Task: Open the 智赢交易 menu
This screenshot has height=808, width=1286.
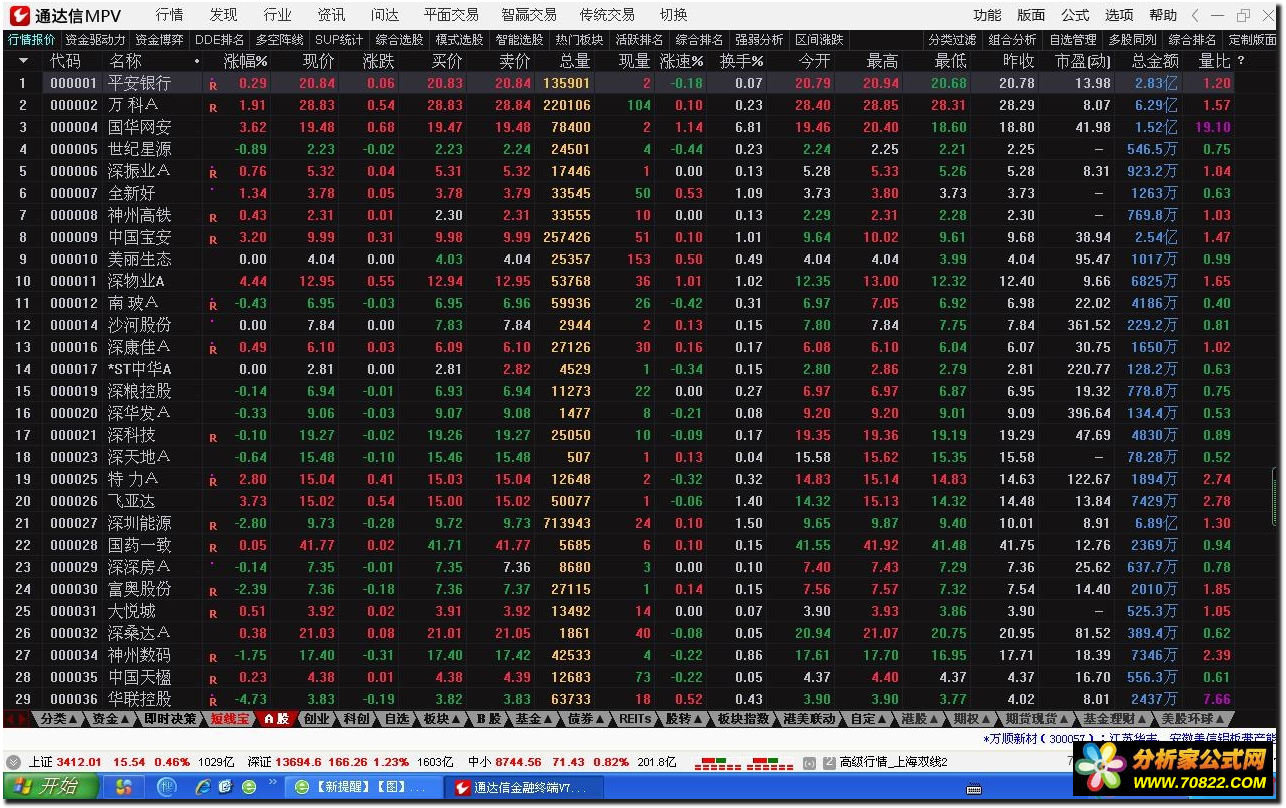Action: [529, 15]
